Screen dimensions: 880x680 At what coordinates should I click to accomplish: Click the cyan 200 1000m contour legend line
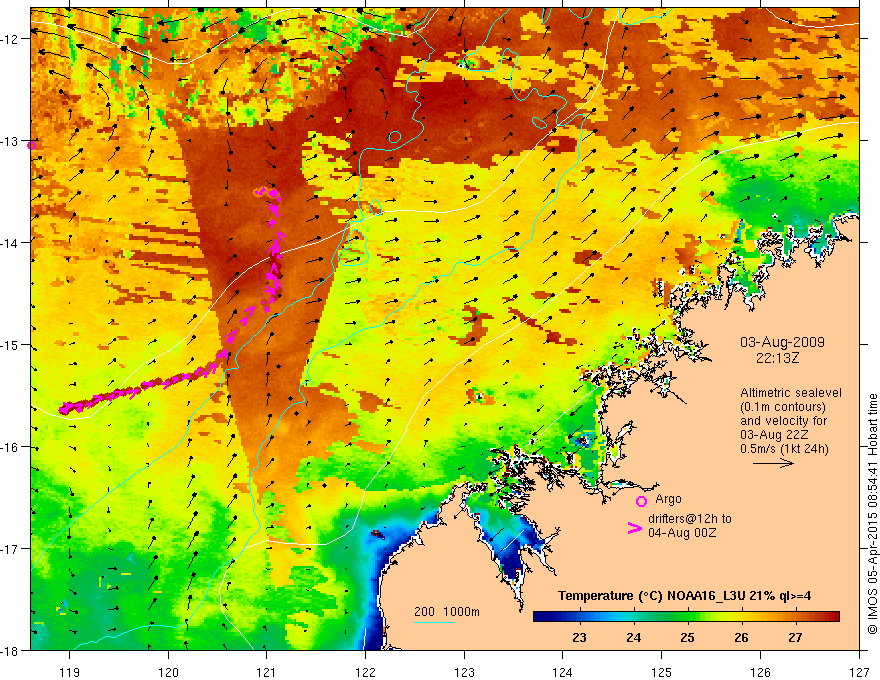(434, 622)
